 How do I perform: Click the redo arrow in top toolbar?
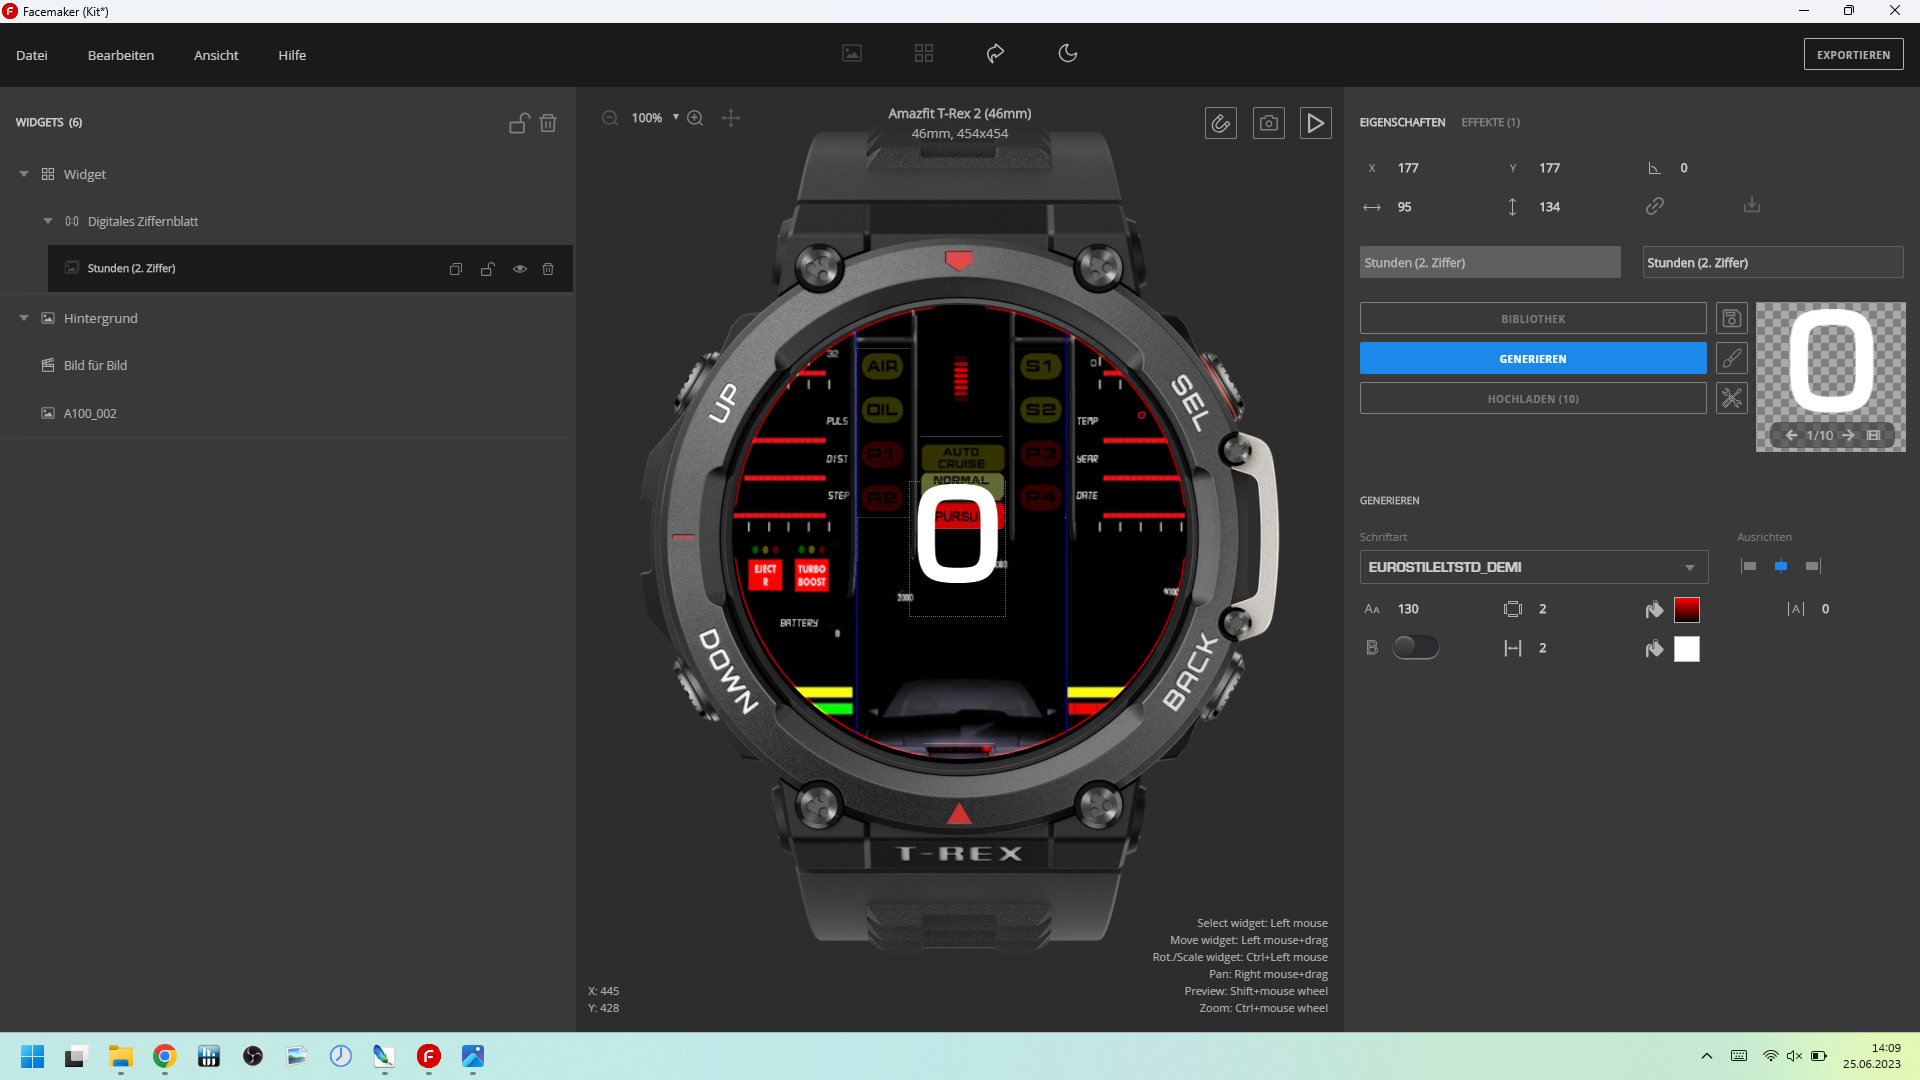(x=995, y=53)
